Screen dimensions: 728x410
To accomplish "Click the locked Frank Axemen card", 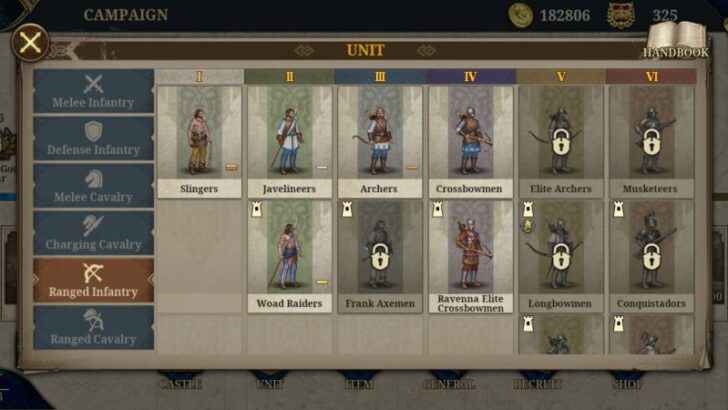I will 380,257.
